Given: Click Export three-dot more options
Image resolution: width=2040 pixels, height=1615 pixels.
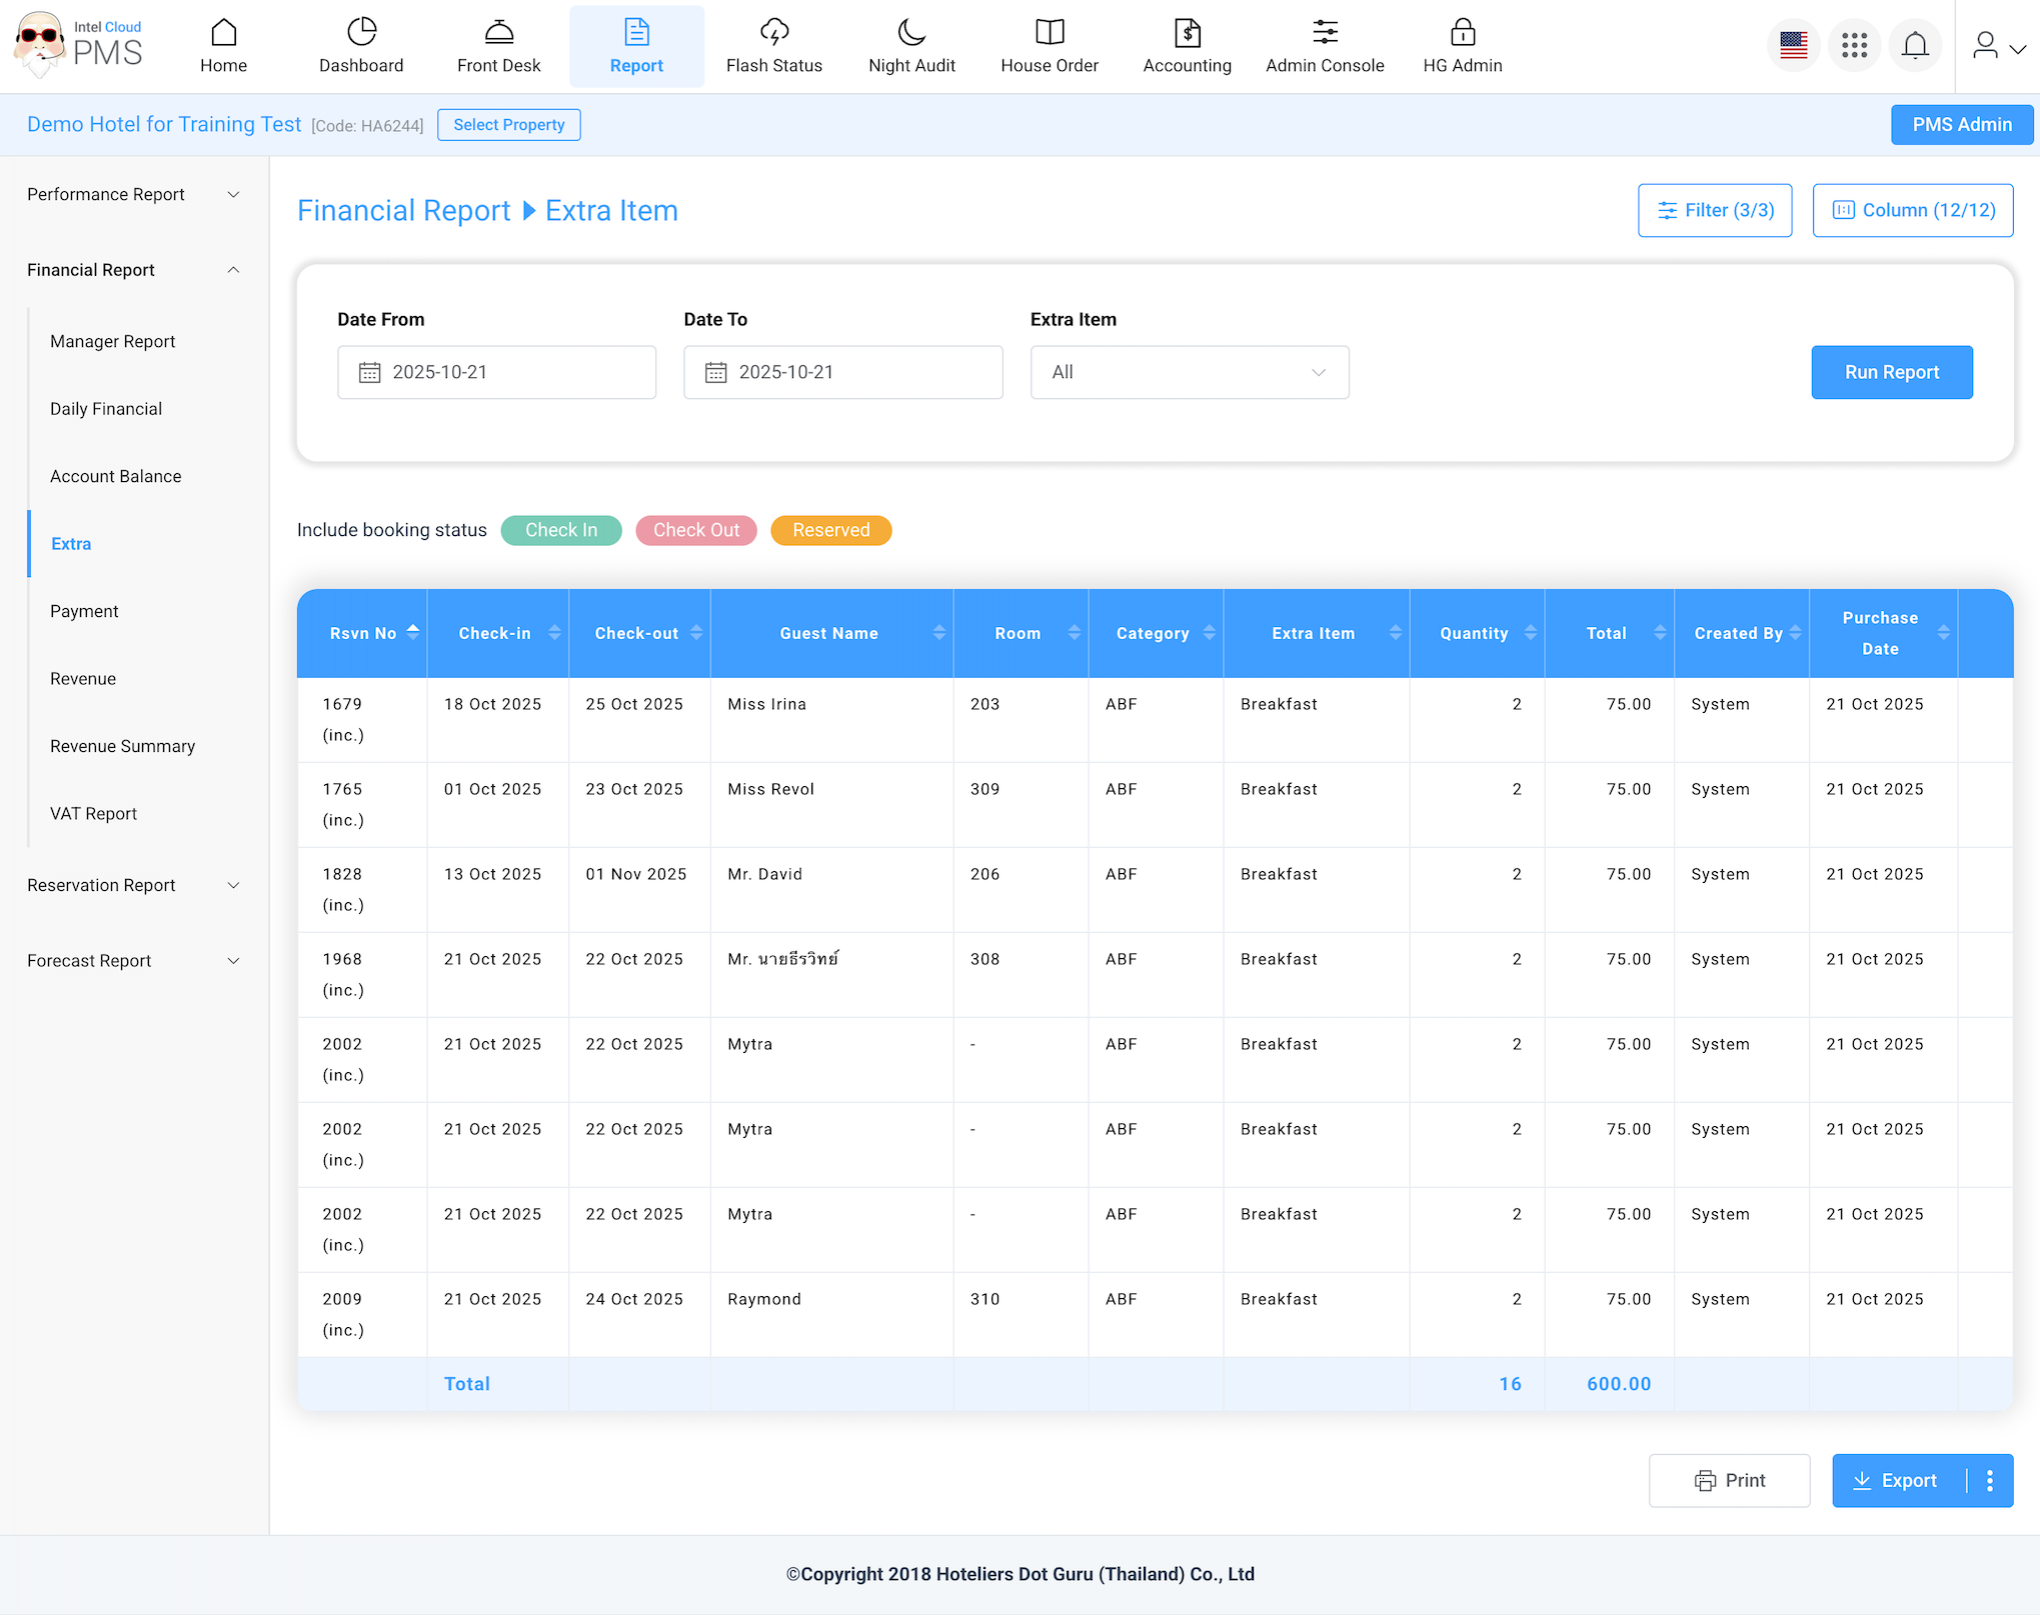Looking at the screenshot, I should point(1990,1480).
